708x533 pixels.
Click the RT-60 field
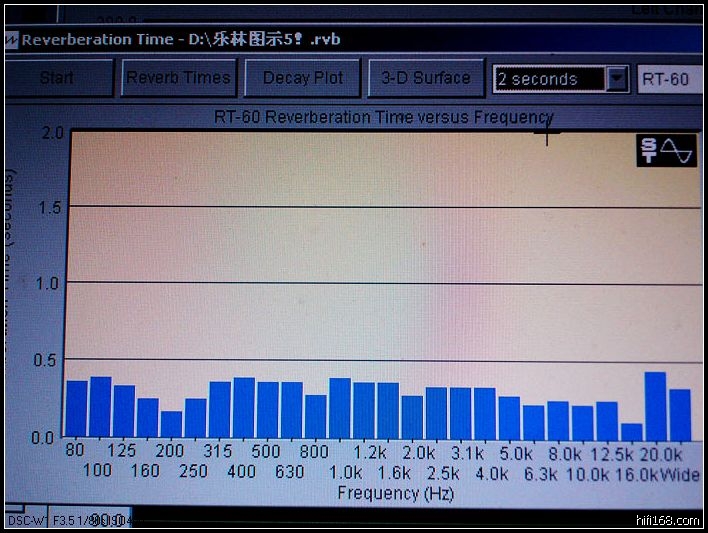[x=668, y=79]
